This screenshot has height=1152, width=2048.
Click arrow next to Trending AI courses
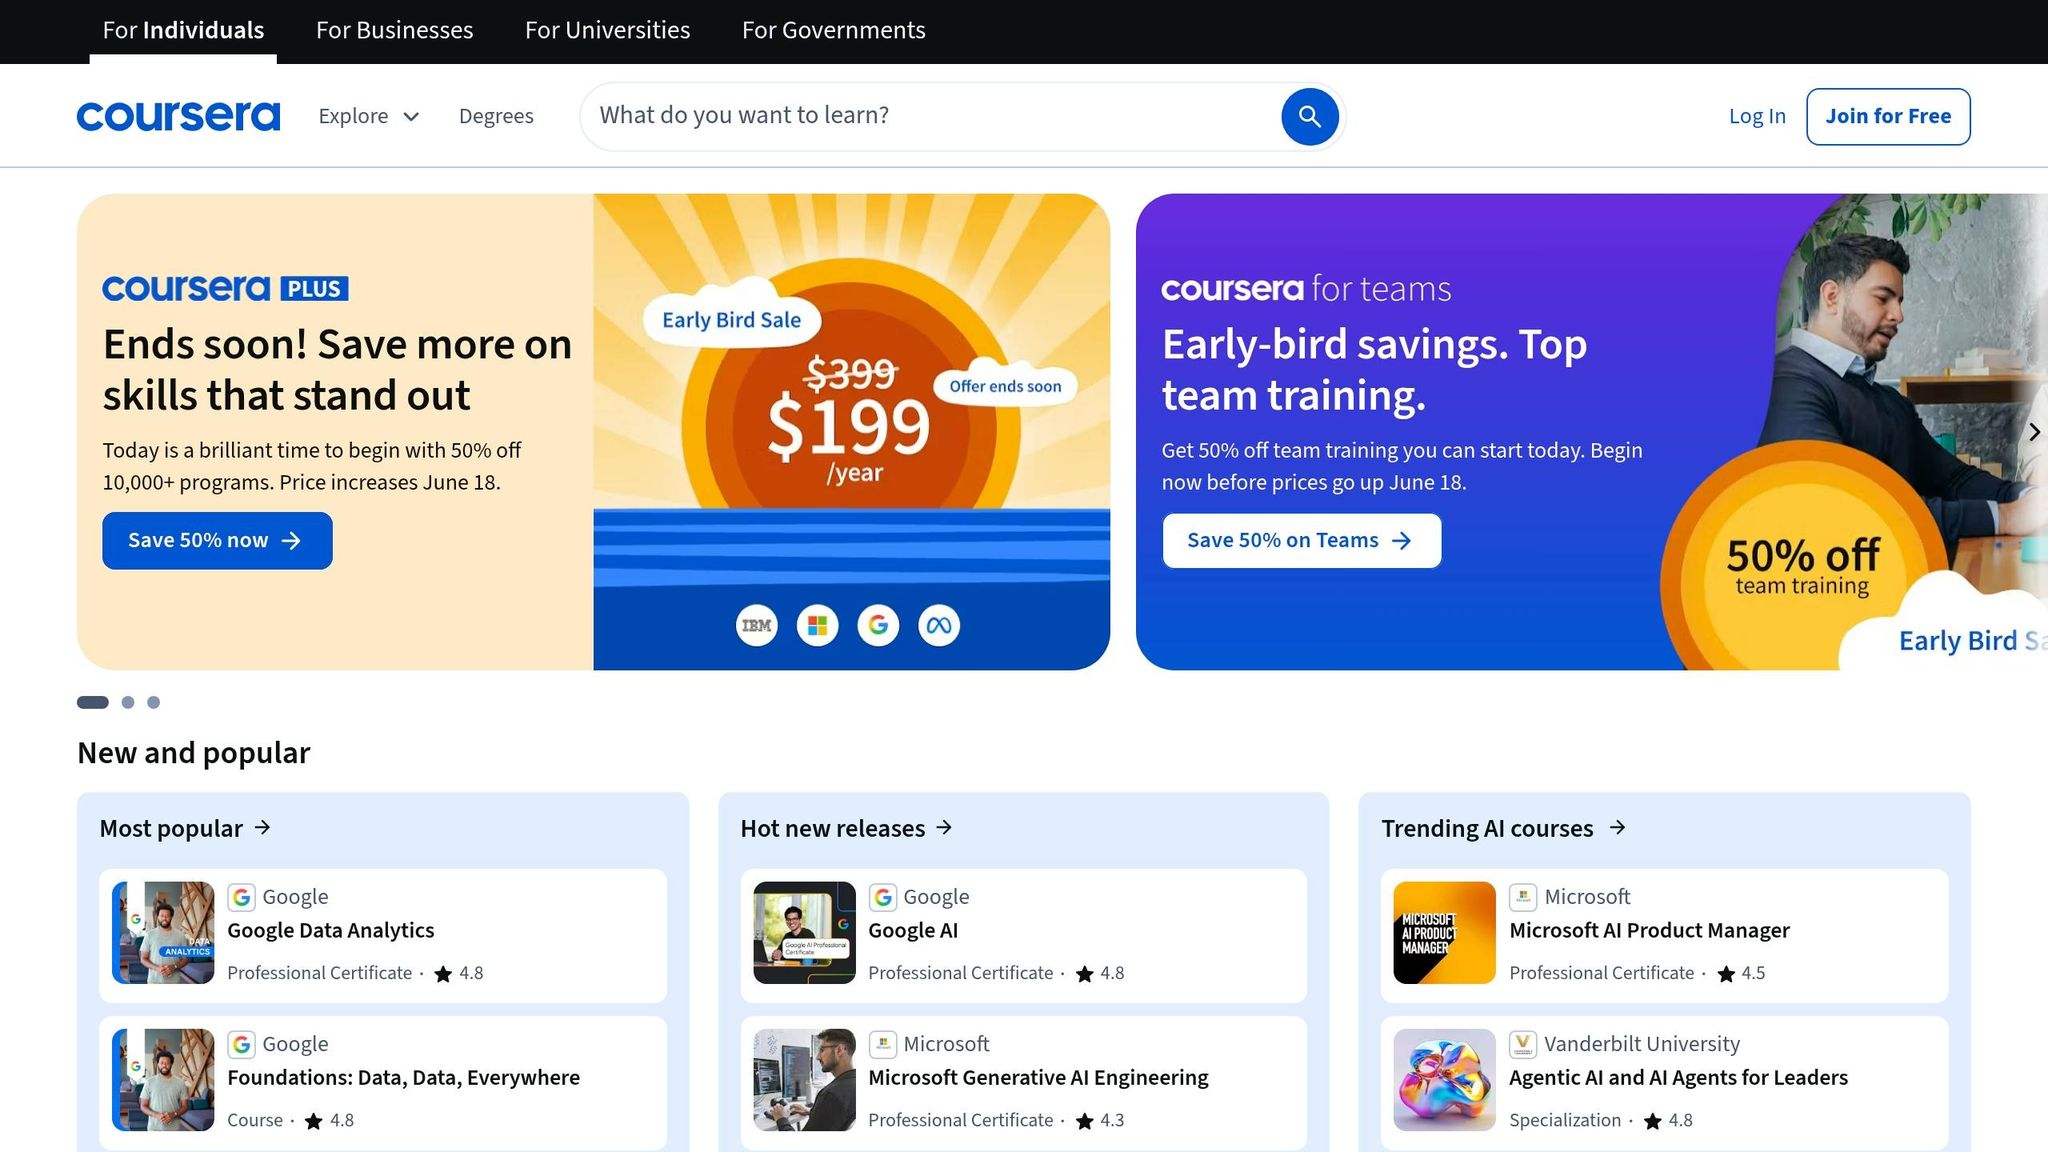coord(1617,827)
